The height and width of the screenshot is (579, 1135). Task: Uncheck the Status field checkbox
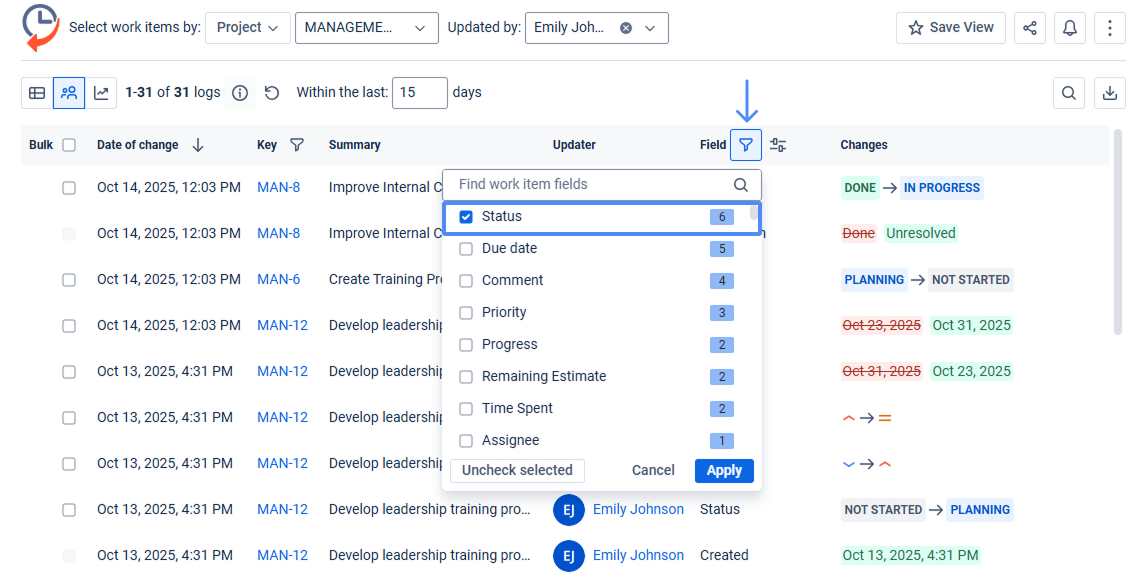tap(466, 217)
